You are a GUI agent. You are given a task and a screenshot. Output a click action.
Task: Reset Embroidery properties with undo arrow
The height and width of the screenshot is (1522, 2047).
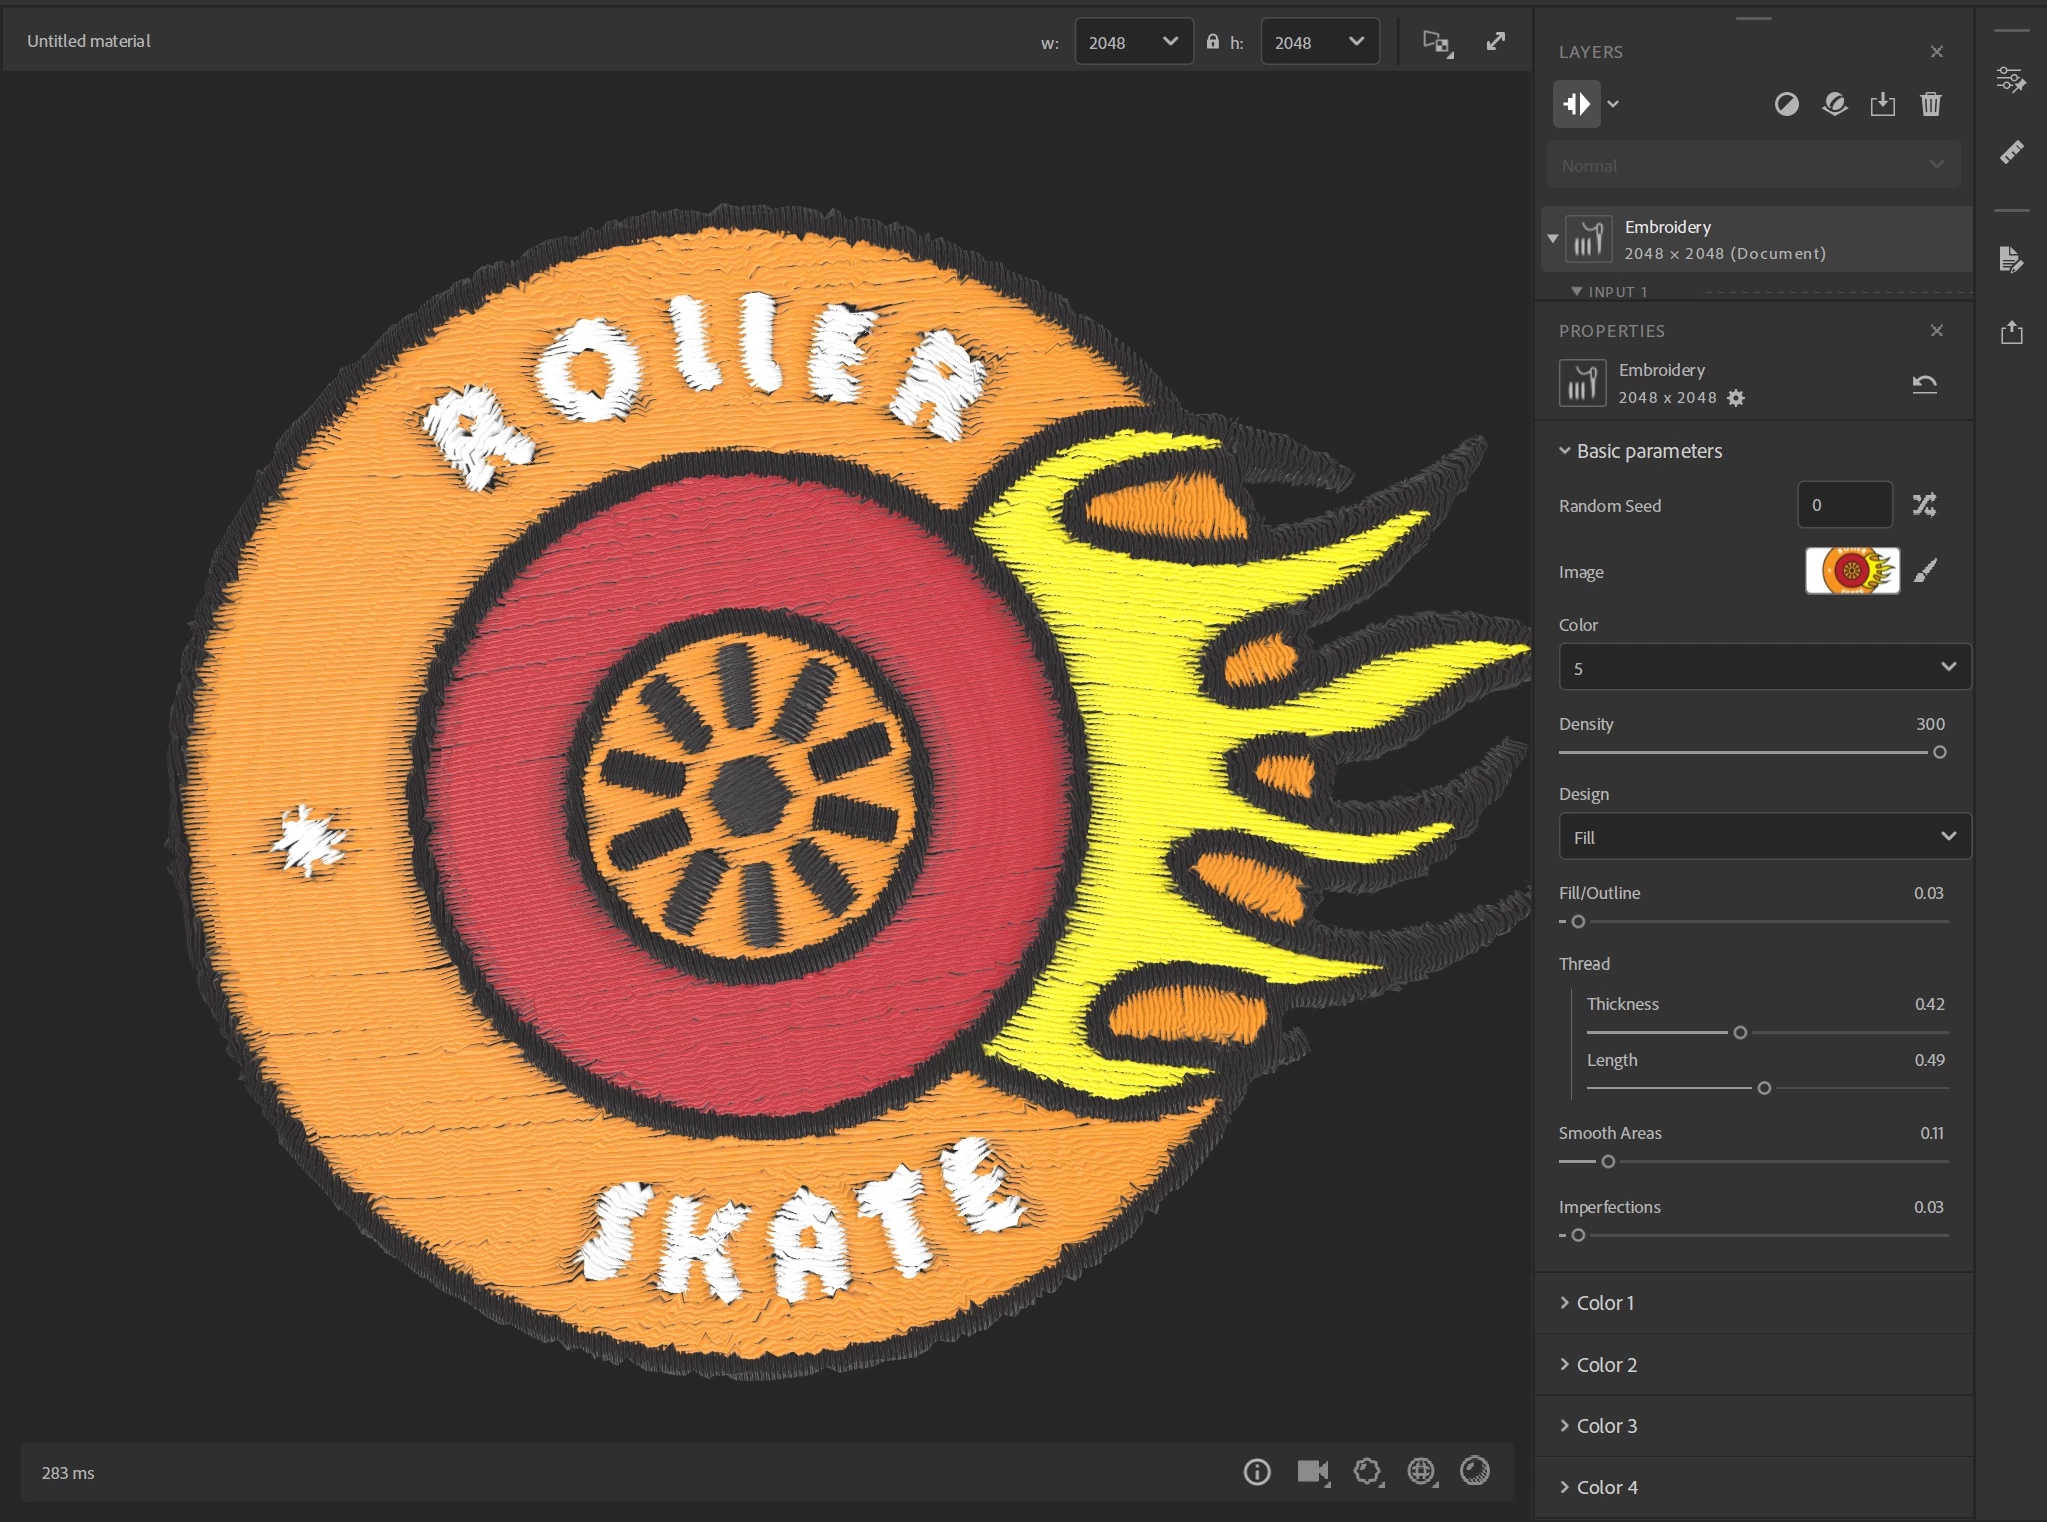tap(1924, 384)
